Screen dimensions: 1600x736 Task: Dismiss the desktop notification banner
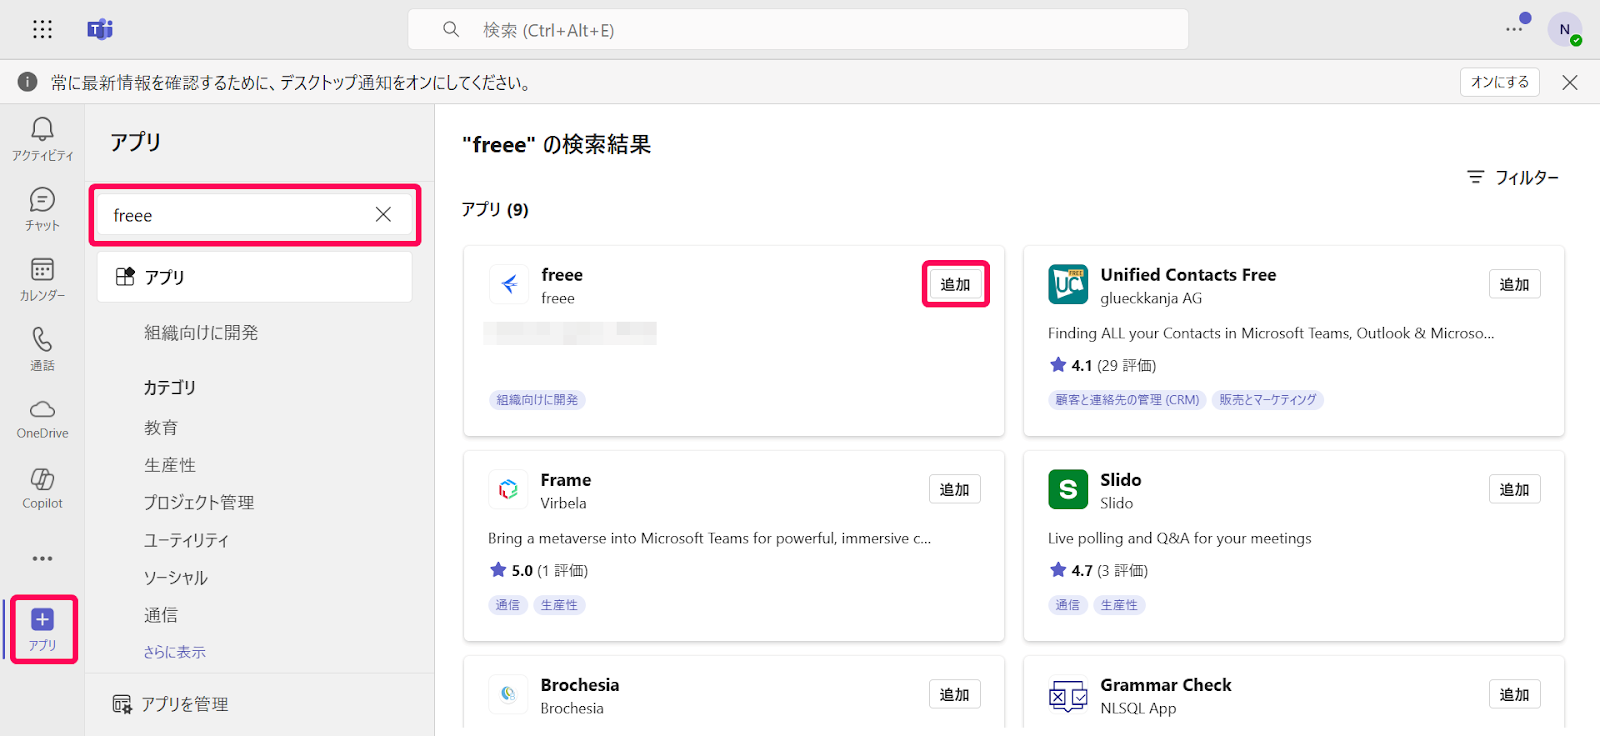coord(1570,82)
